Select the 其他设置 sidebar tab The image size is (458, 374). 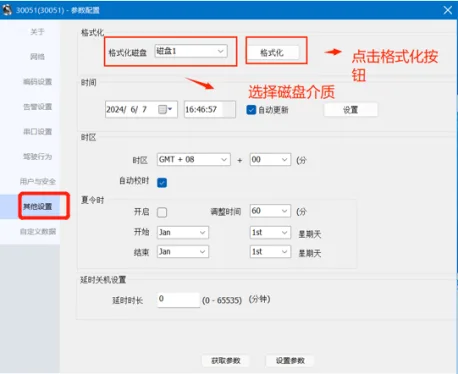[37, 206]
